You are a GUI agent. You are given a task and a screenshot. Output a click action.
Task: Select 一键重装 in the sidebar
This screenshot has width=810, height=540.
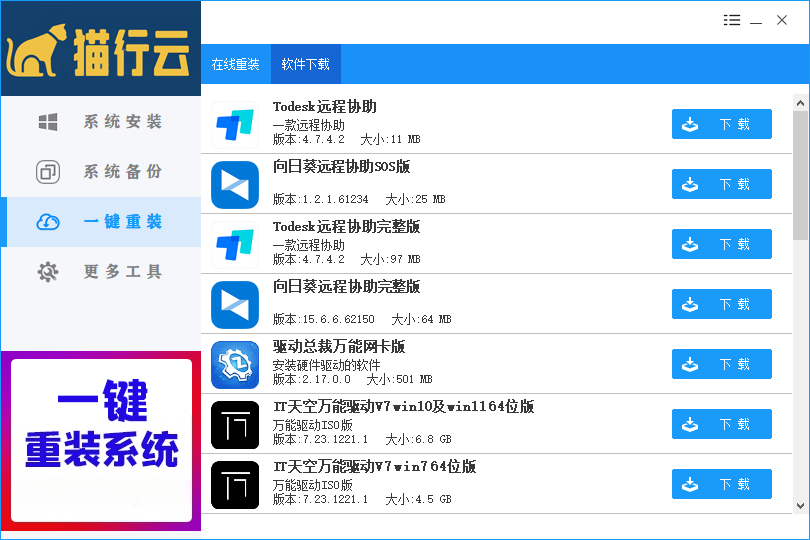[100, 222]
